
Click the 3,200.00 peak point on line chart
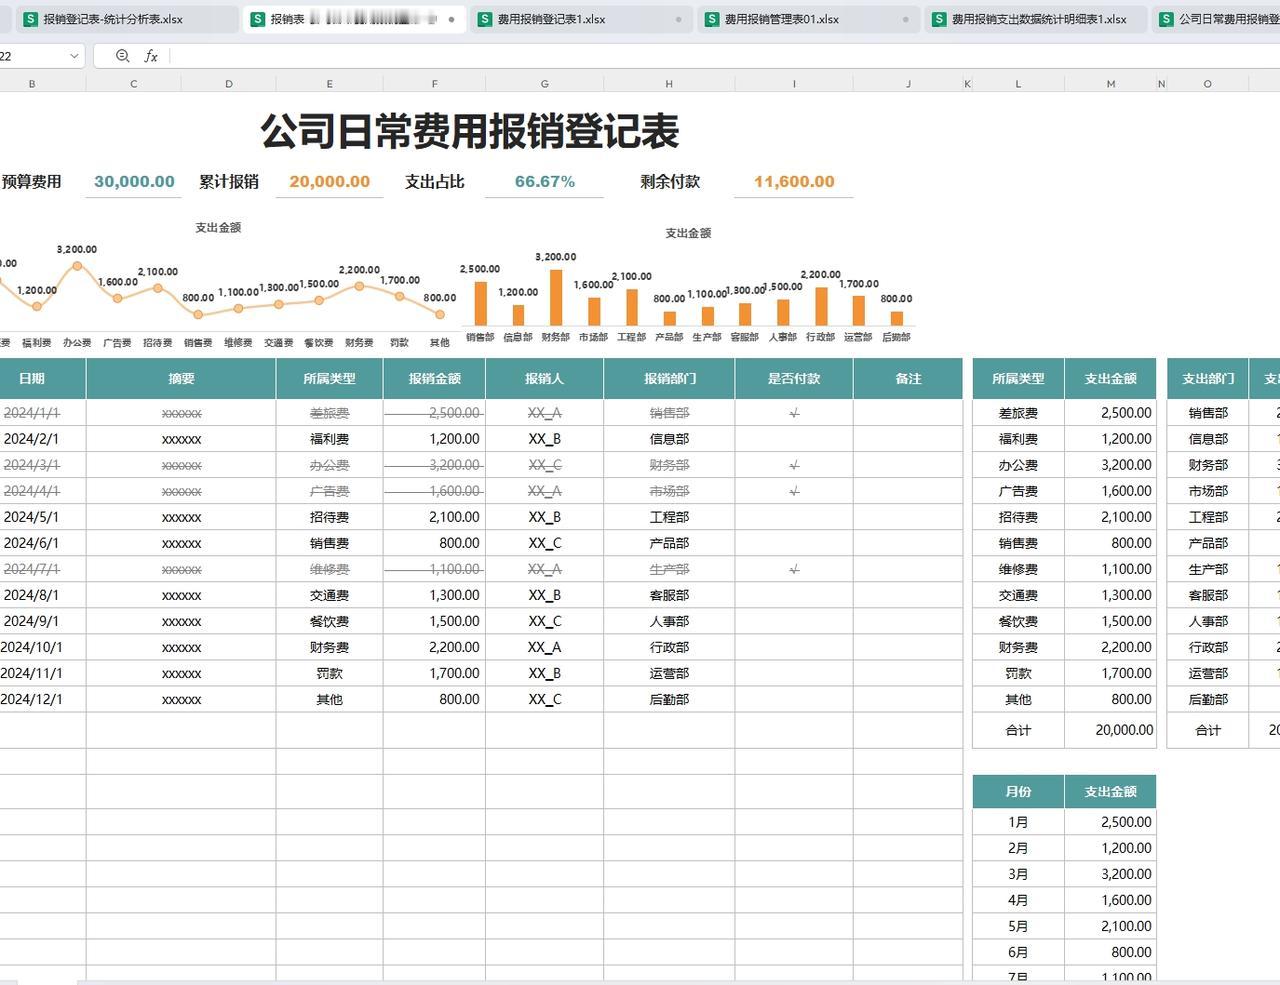tap(77, 266)
